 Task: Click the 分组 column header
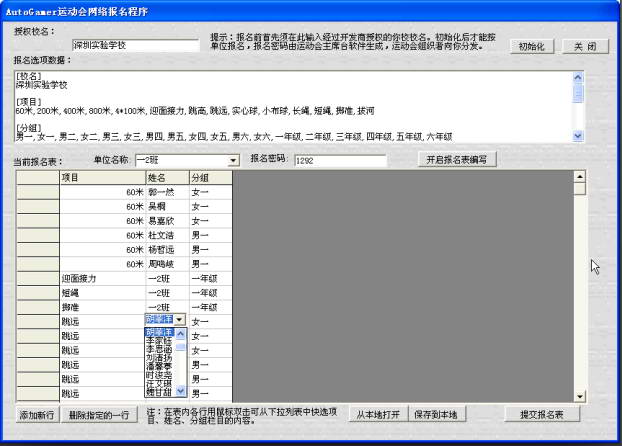click(x=211, y=177)
